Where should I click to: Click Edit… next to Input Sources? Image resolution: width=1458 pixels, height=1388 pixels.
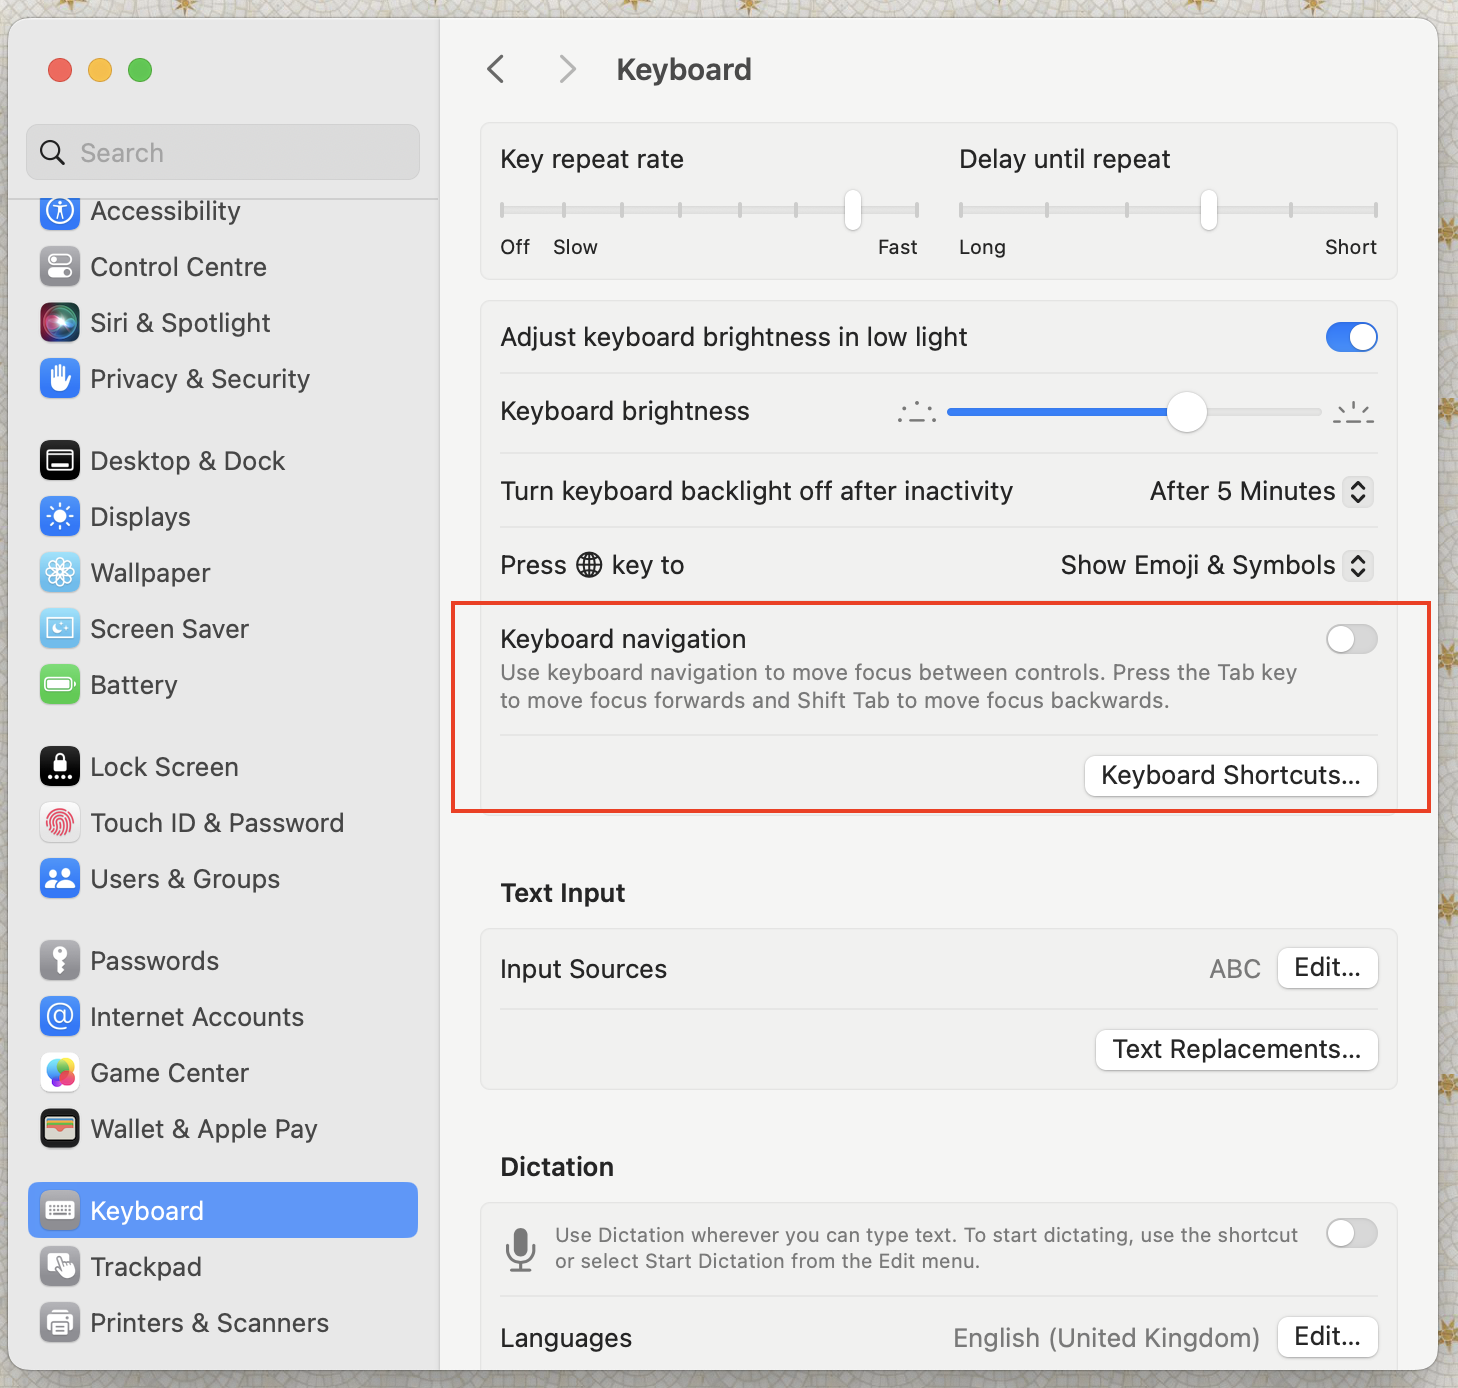tap(1327, 968)
